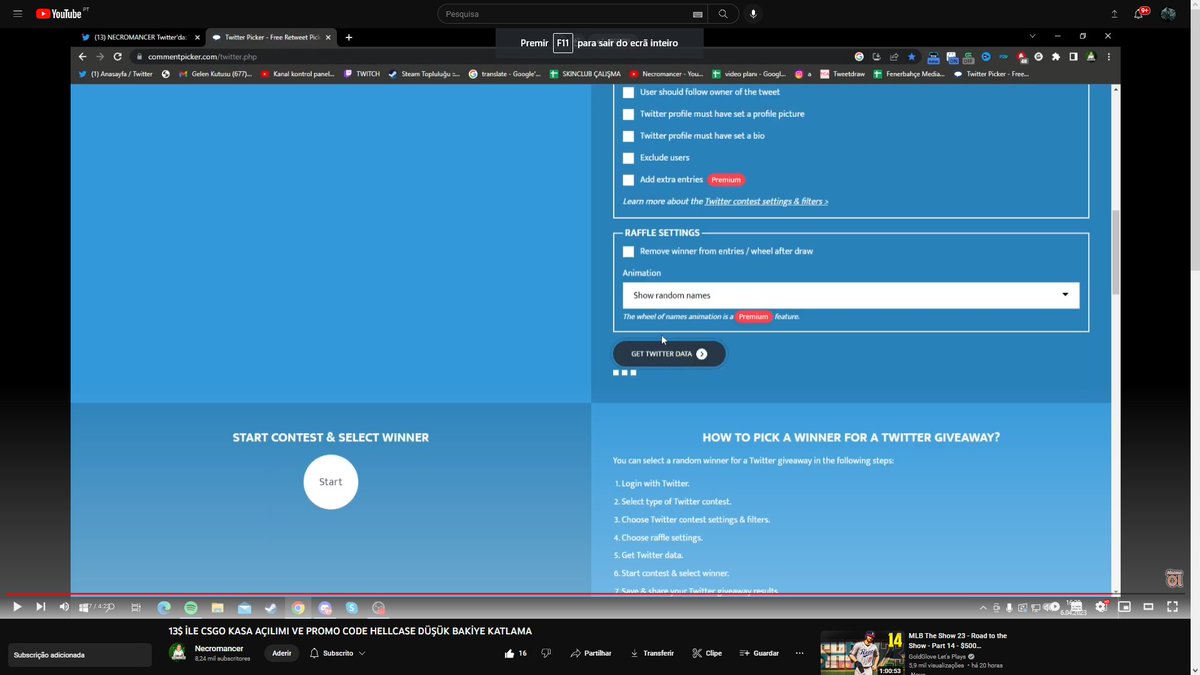Open the YouTube account avatar menu
This screenshot has height=675, width=1200.
pos(1168,14)
